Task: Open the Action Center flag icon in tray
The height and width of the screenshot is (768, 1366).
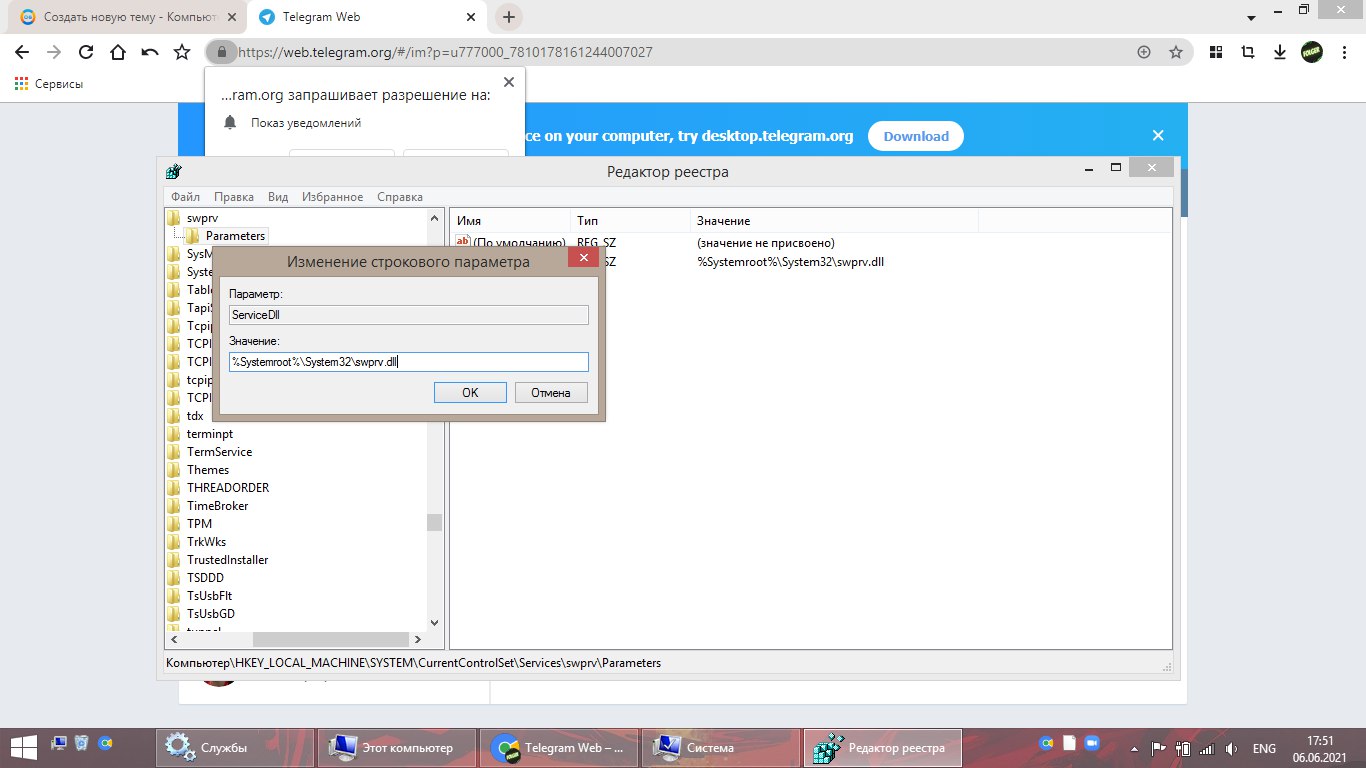Action: click(x=1159, y=748)
